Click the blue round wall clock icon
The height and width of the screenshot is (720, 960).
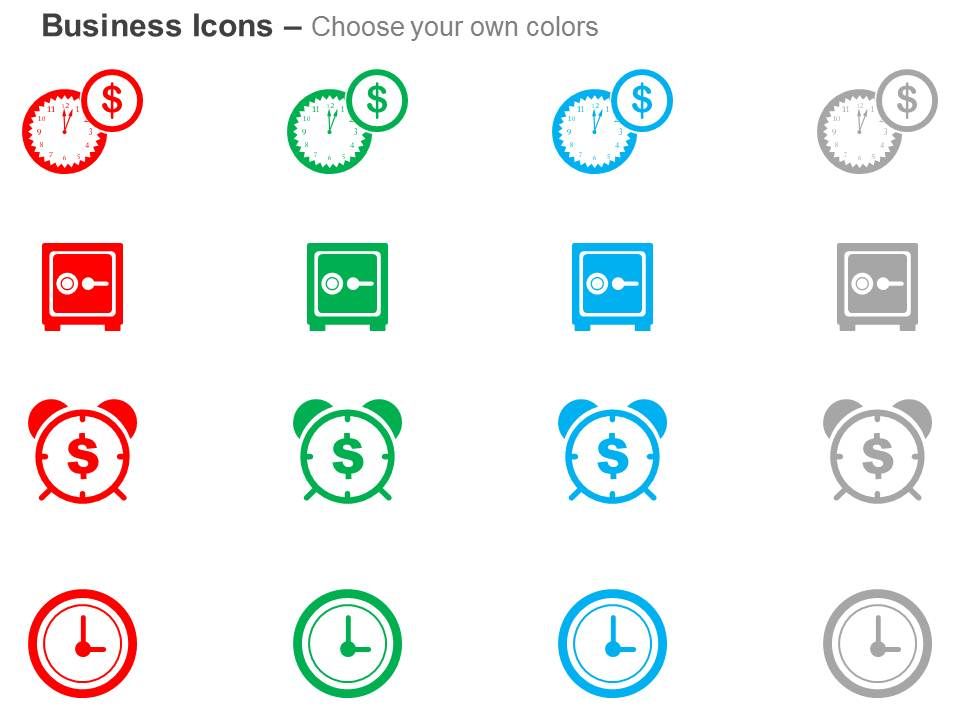(x=612, y=643)
